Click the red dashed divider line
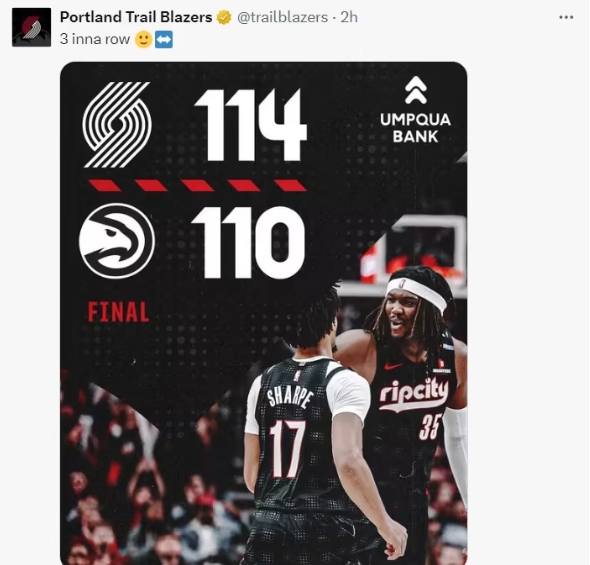590x565 pixels. 198,185
